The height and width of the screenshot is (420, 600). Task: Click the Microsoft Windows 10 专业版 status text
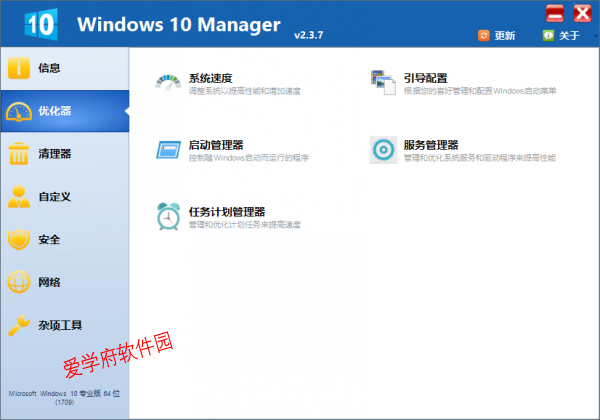pyautogui.click(x=64, y=397)
